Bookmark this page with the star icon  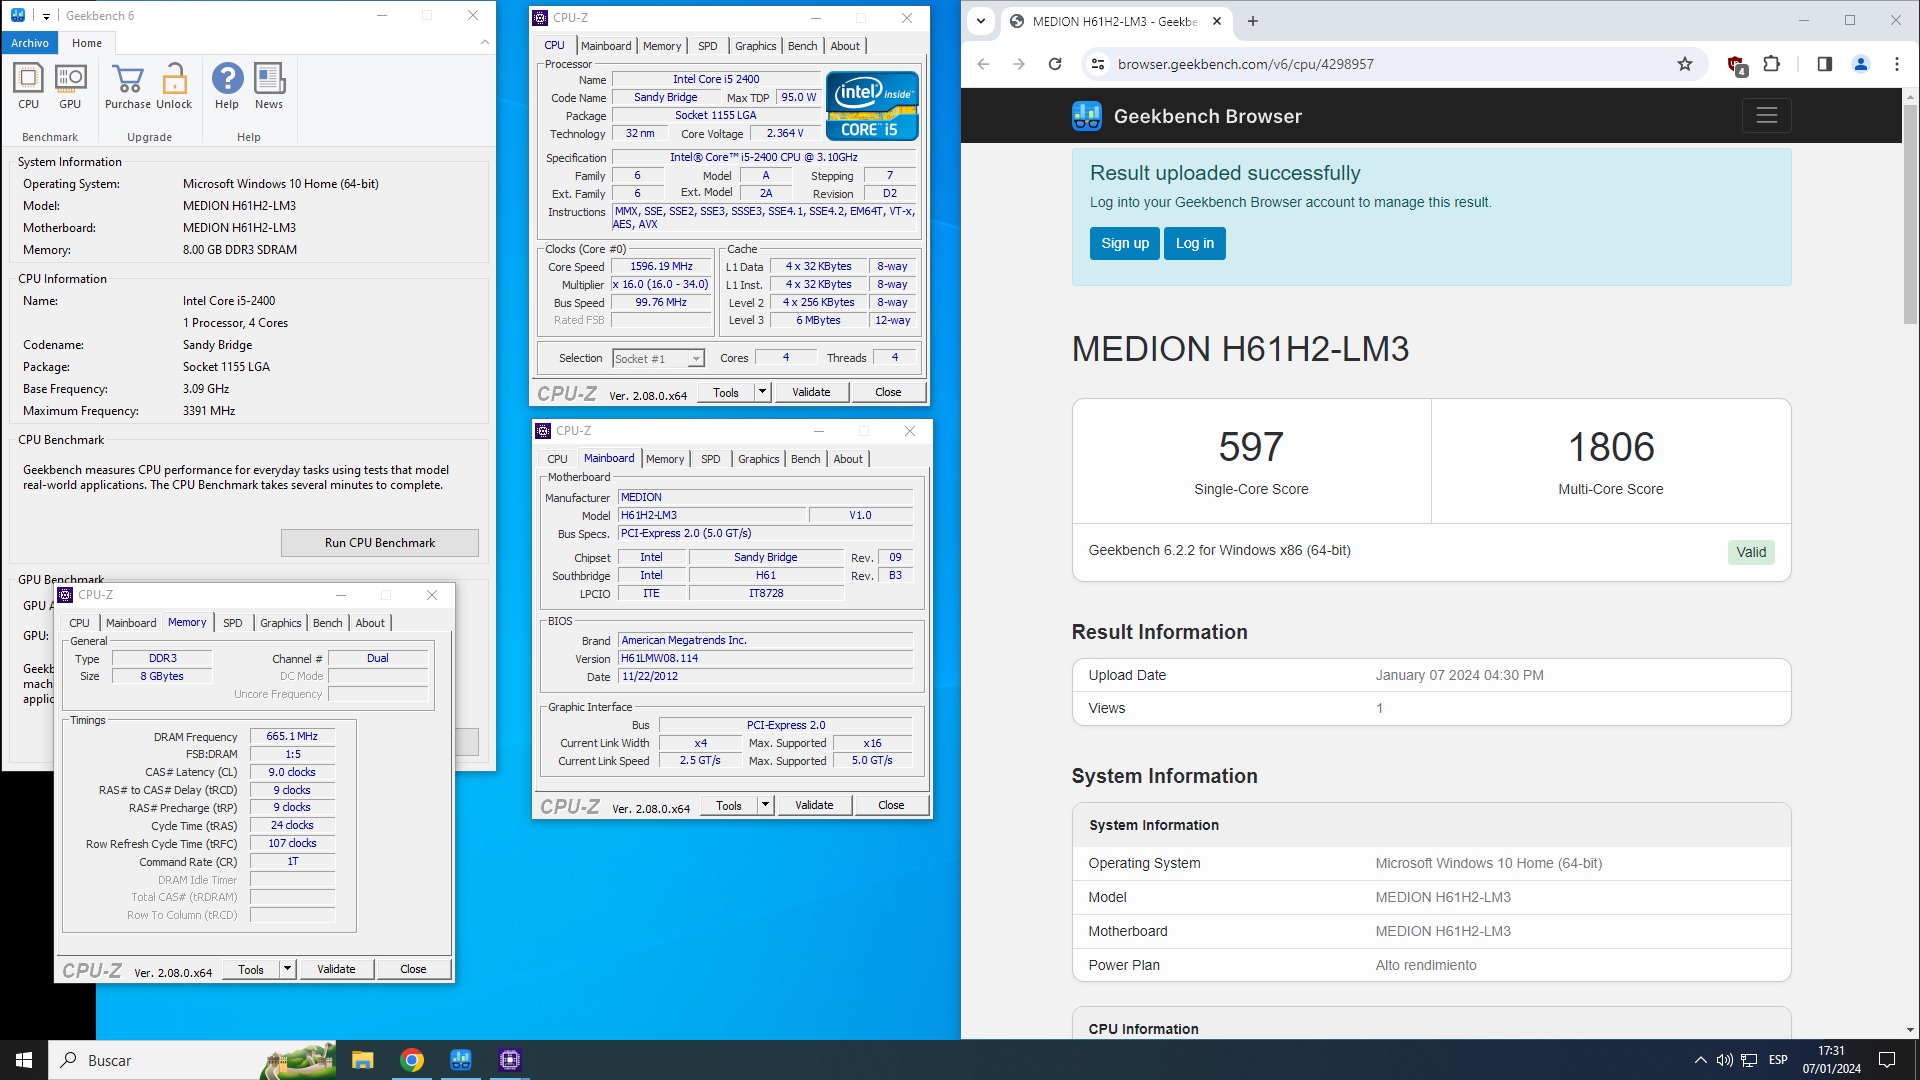(1685, 64)
